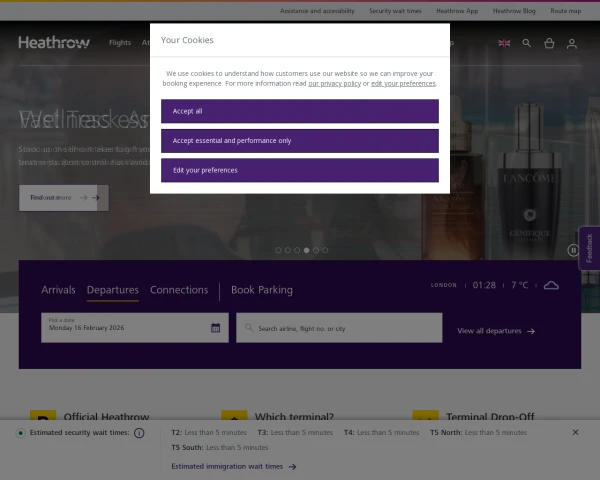Open Assistance and accessibility link
The width and height of the screenshot is (600, 480).
click(317, 11)
